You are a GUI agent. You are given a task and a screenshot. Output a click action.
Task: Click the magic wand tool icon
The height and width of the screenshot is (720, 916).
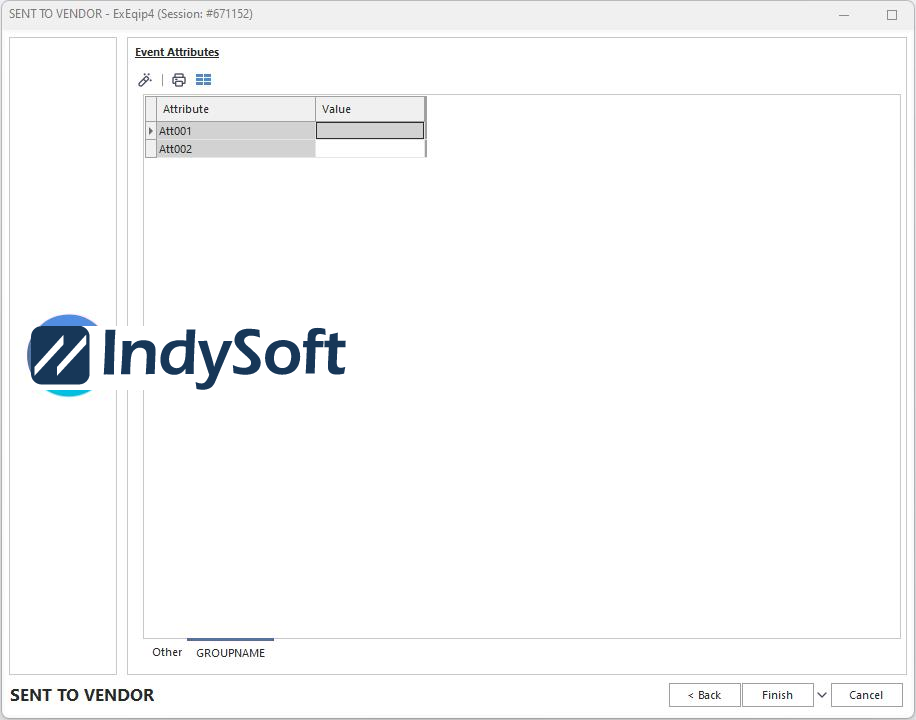(145, 79)
